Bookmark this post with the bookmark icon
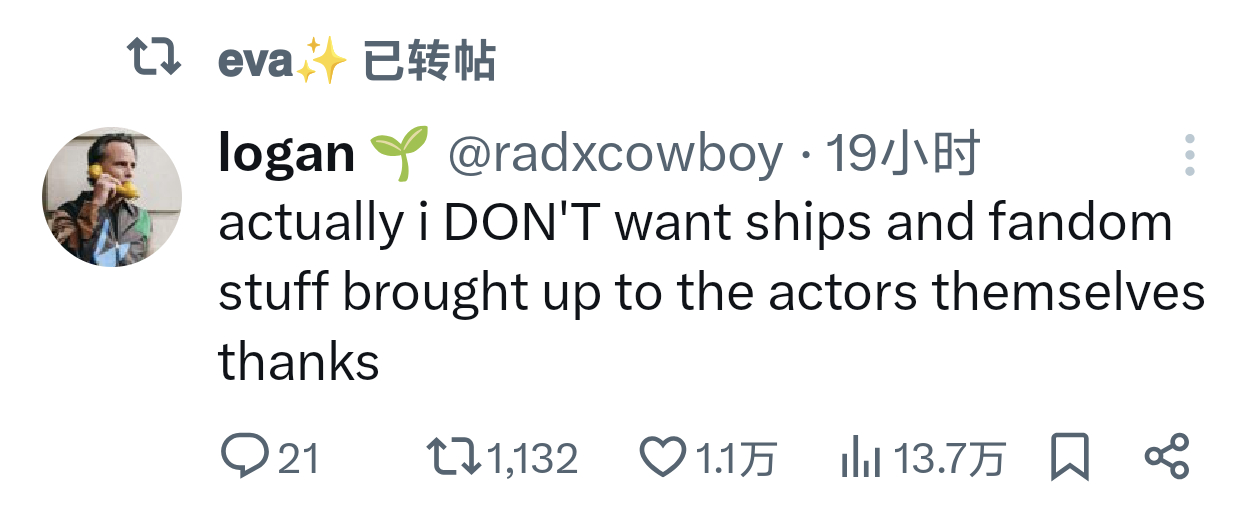 click(1070, 457)
